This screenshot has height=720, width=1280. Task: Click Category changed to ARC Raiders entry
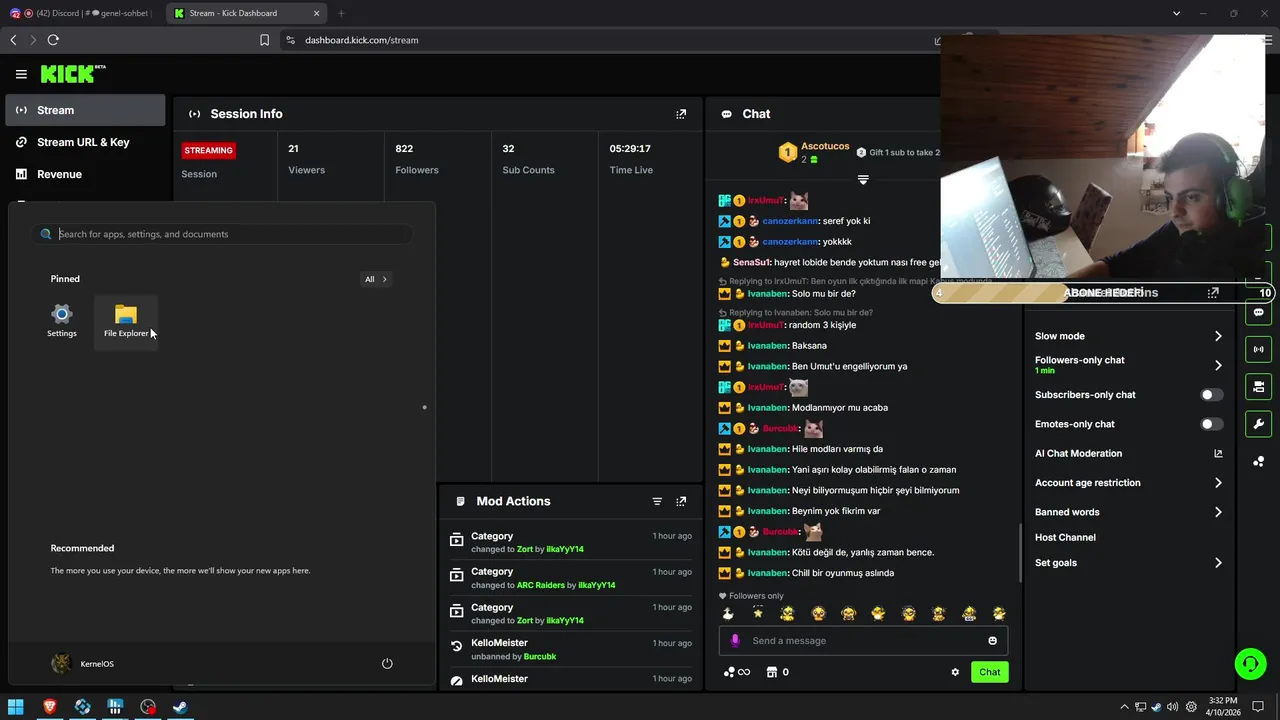tap(570, 578)
